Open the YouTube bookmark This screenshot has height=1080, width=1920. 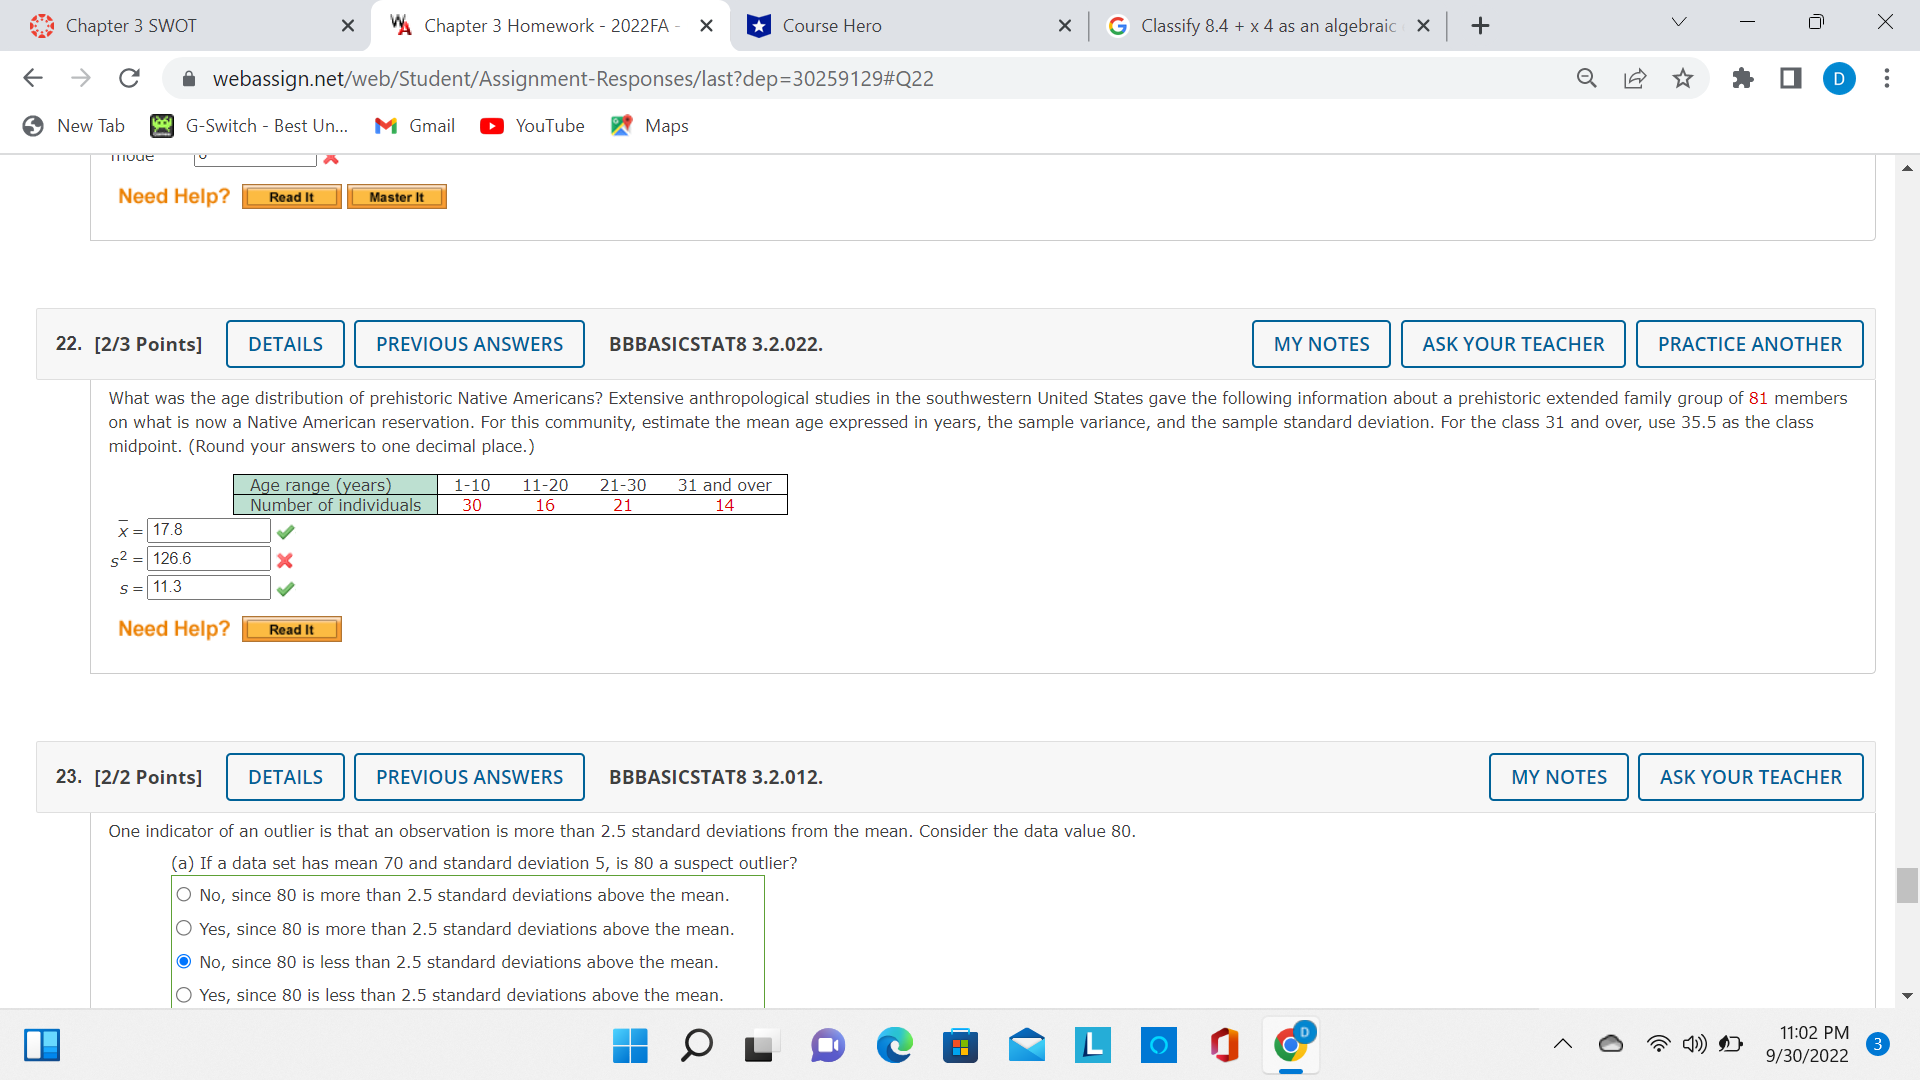tap(532, 126)
